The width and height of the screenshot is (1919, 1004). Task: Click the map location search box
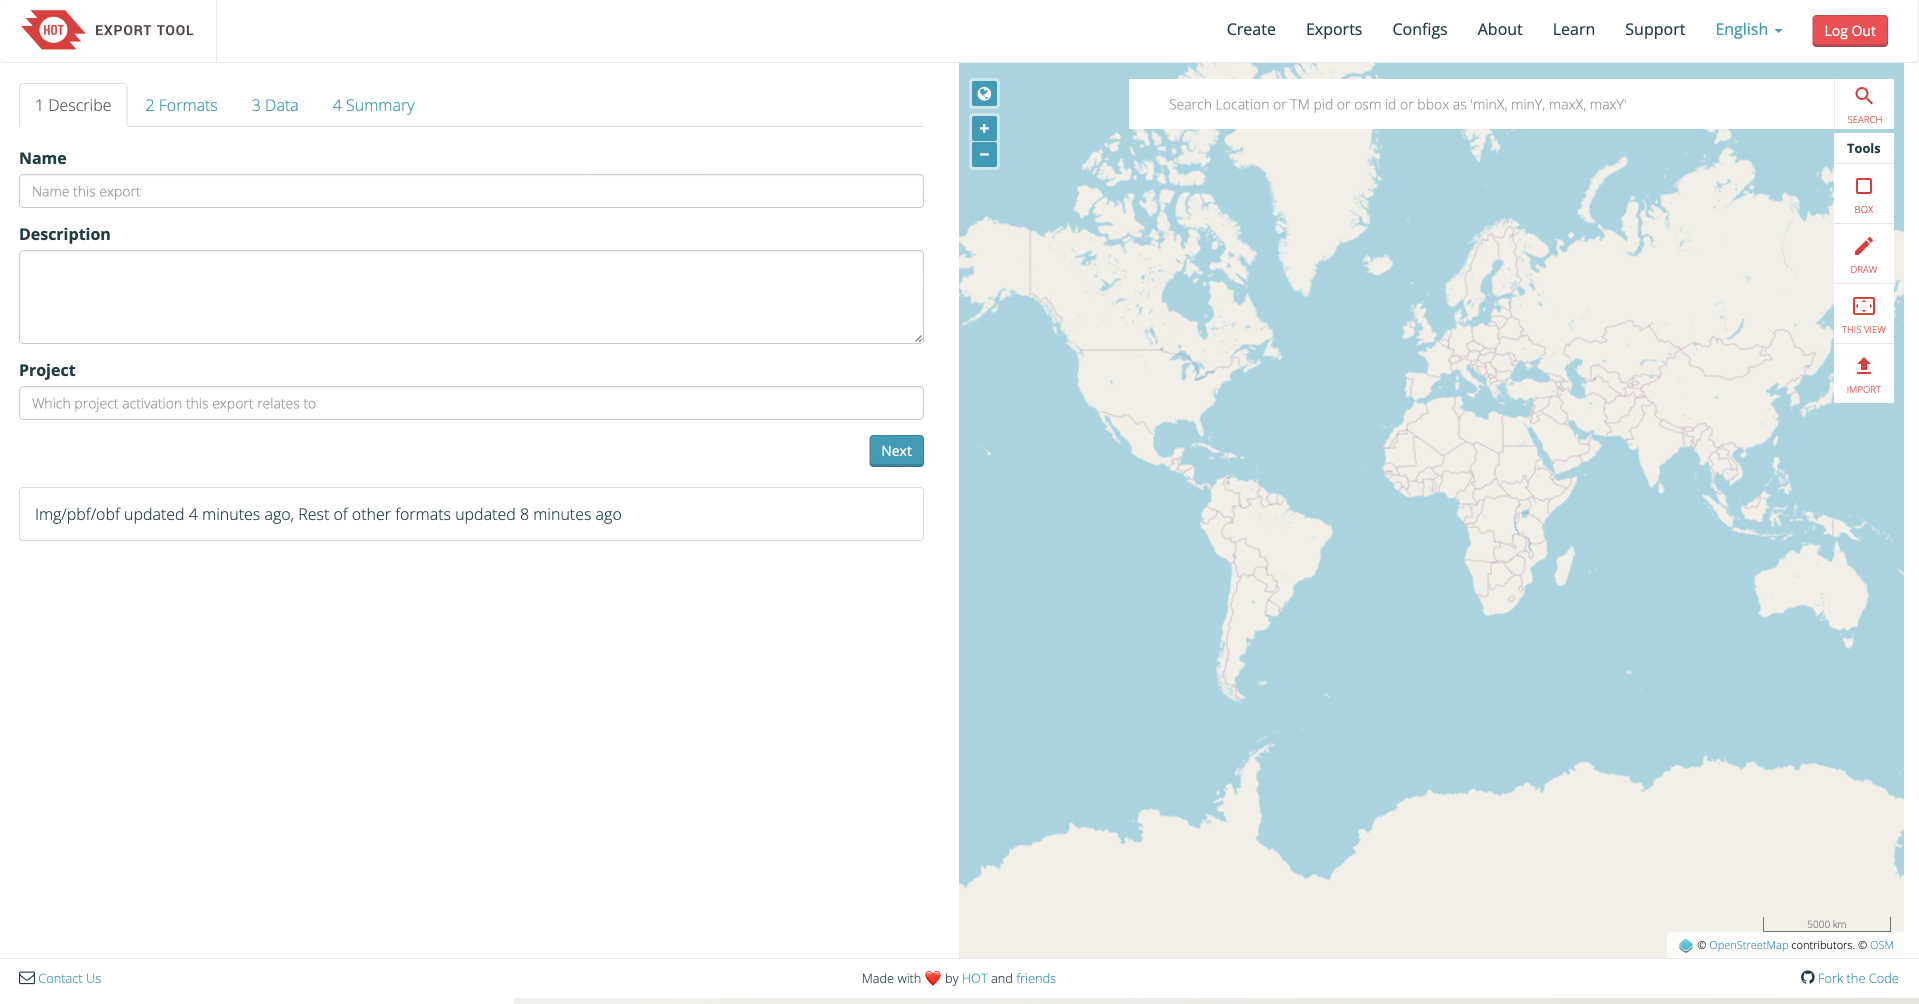pyautogui.click(x=1480, y=104)
